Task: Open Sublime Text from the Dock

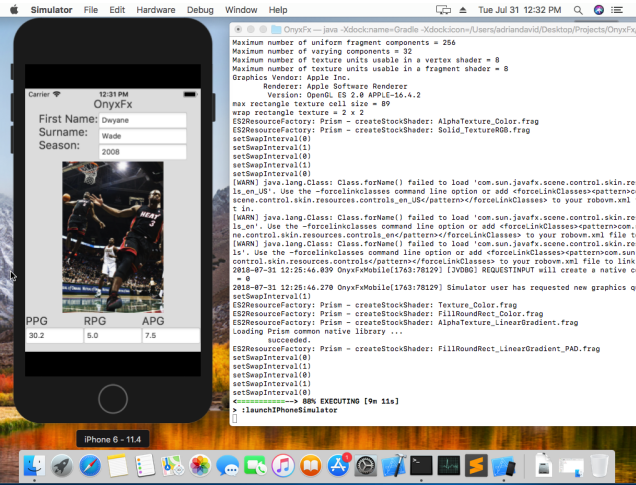Action: pos(476,466)
